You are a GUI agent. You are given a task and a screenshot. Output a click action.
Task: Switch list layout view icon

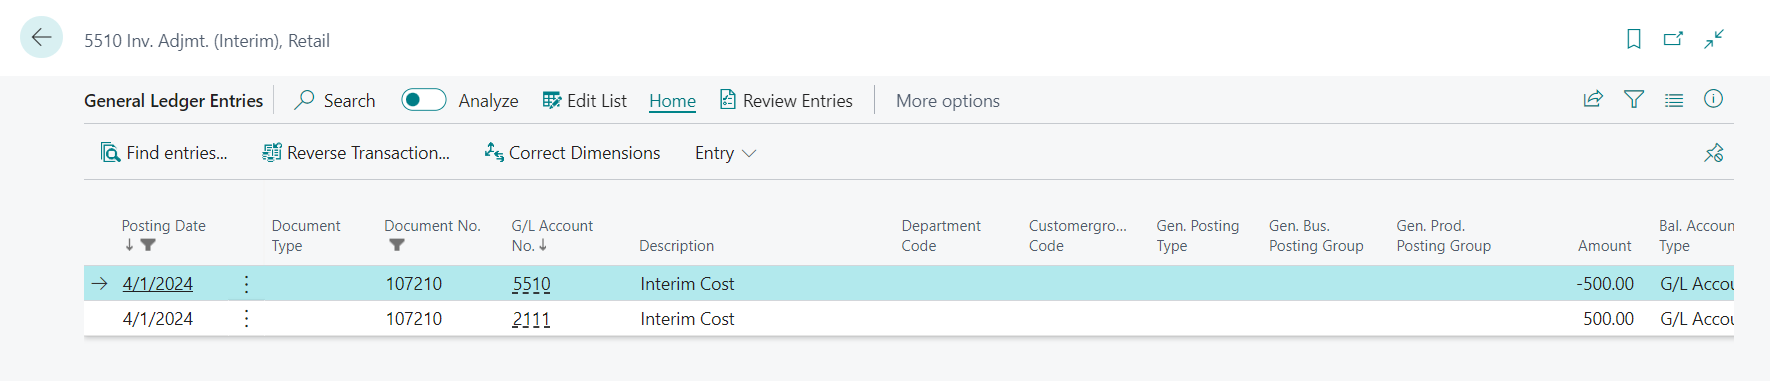1674,100
